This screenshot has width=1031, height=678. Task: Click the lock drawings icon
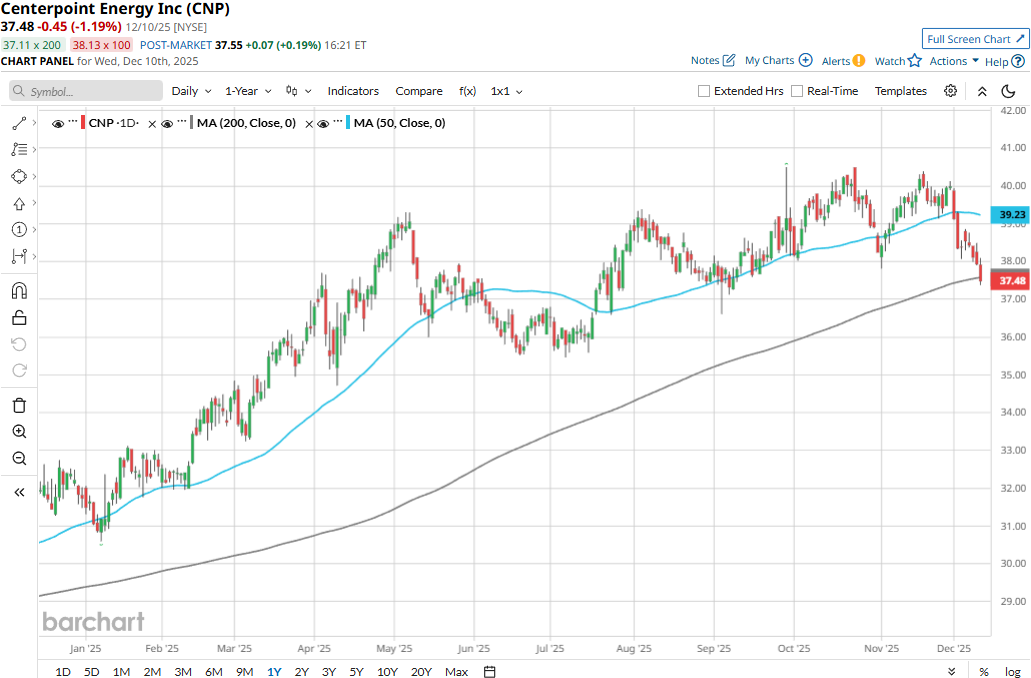coord(19,318)
